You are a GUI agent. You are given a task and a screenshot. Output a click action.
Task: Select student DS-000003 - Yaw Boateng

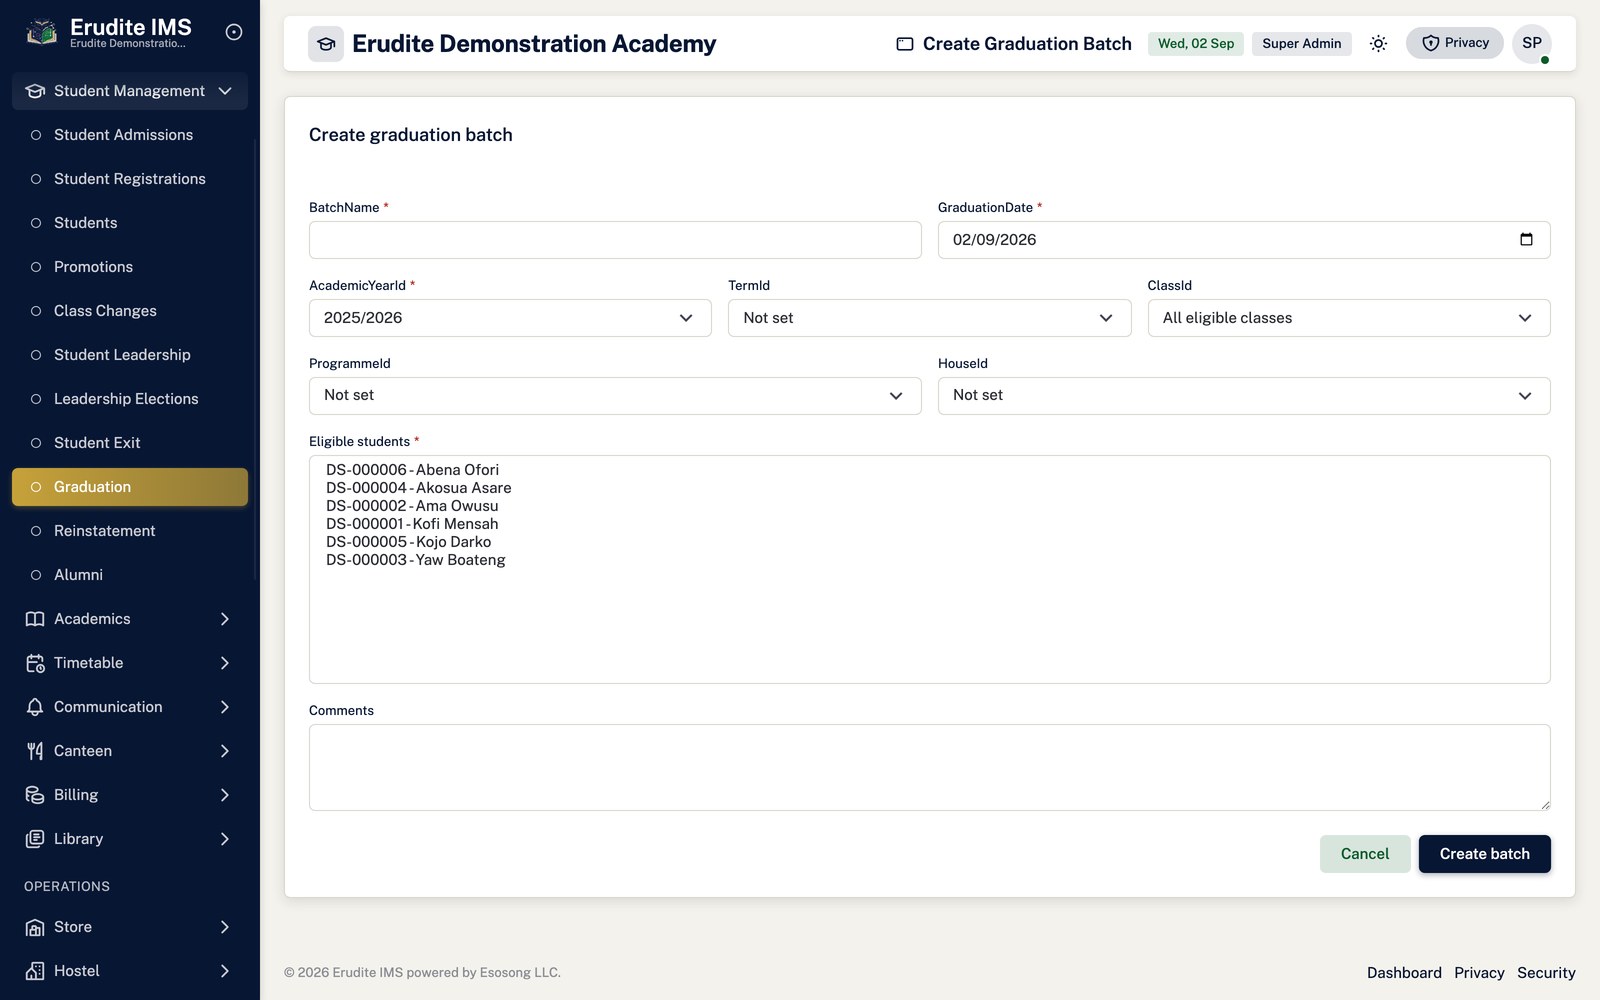416,560
